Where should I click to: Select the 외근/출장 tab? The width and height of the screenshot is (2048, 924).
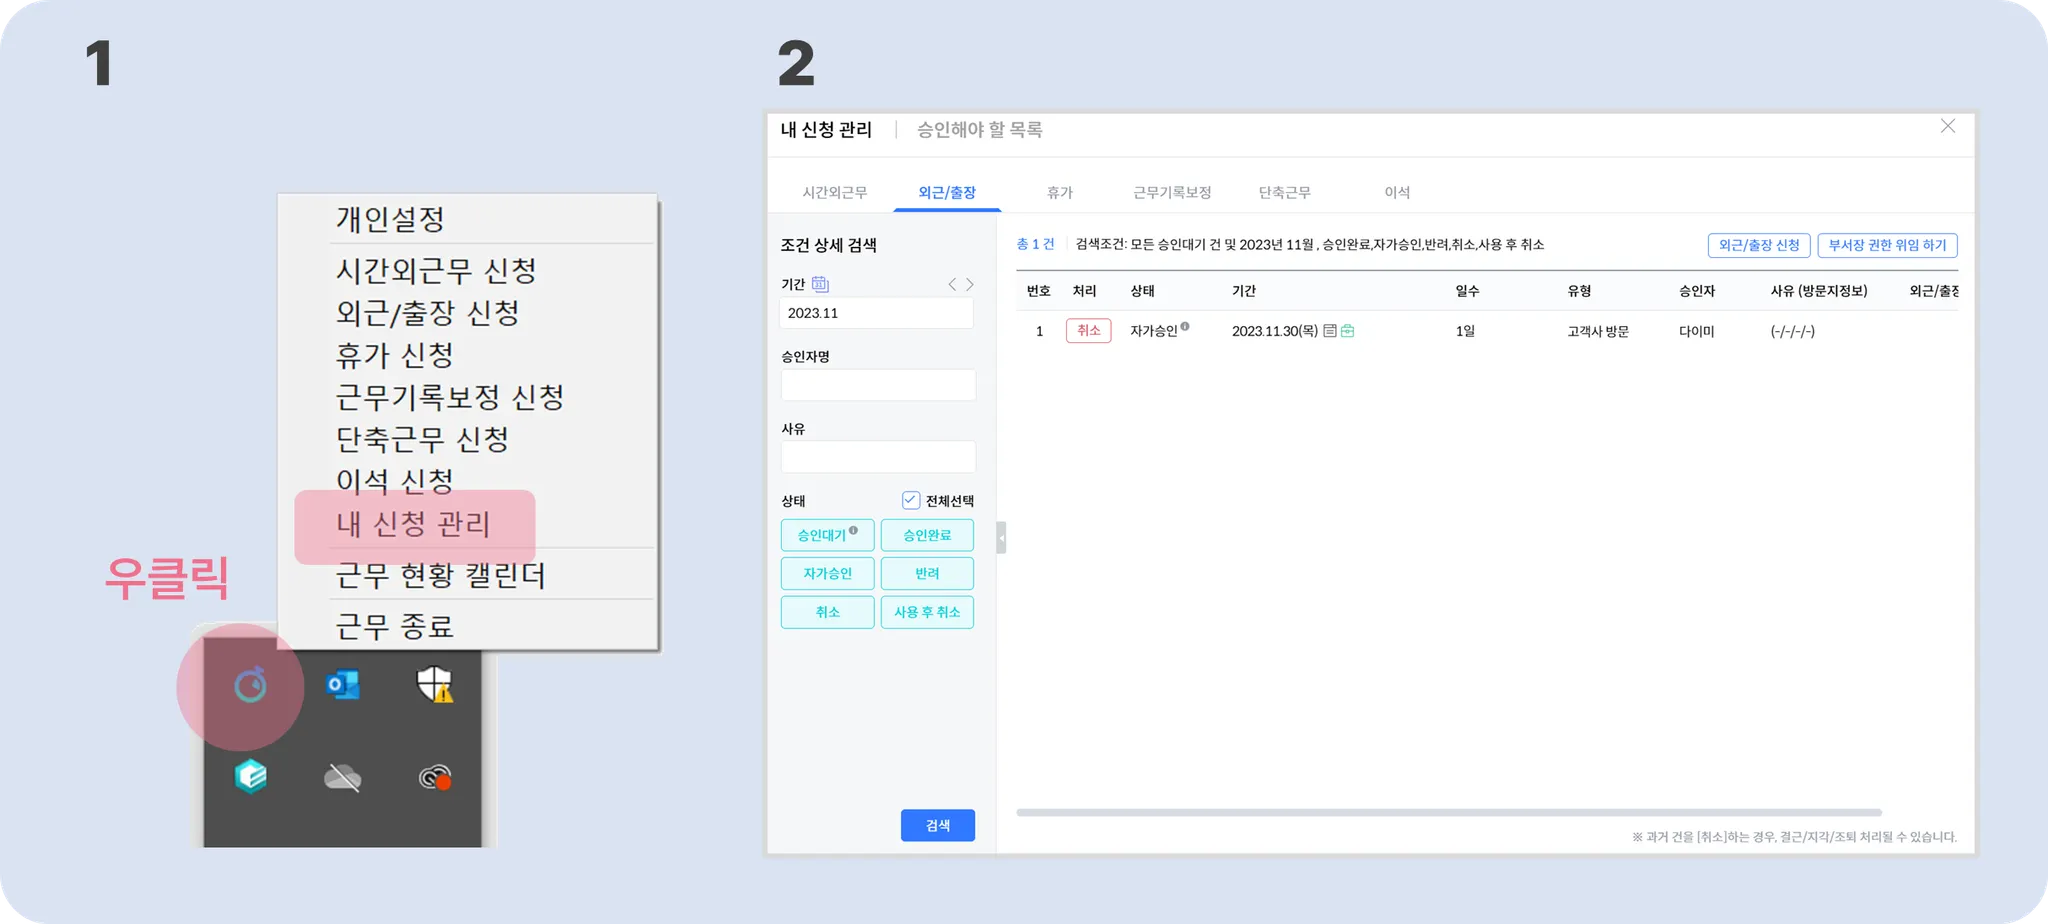pos(947,192)
